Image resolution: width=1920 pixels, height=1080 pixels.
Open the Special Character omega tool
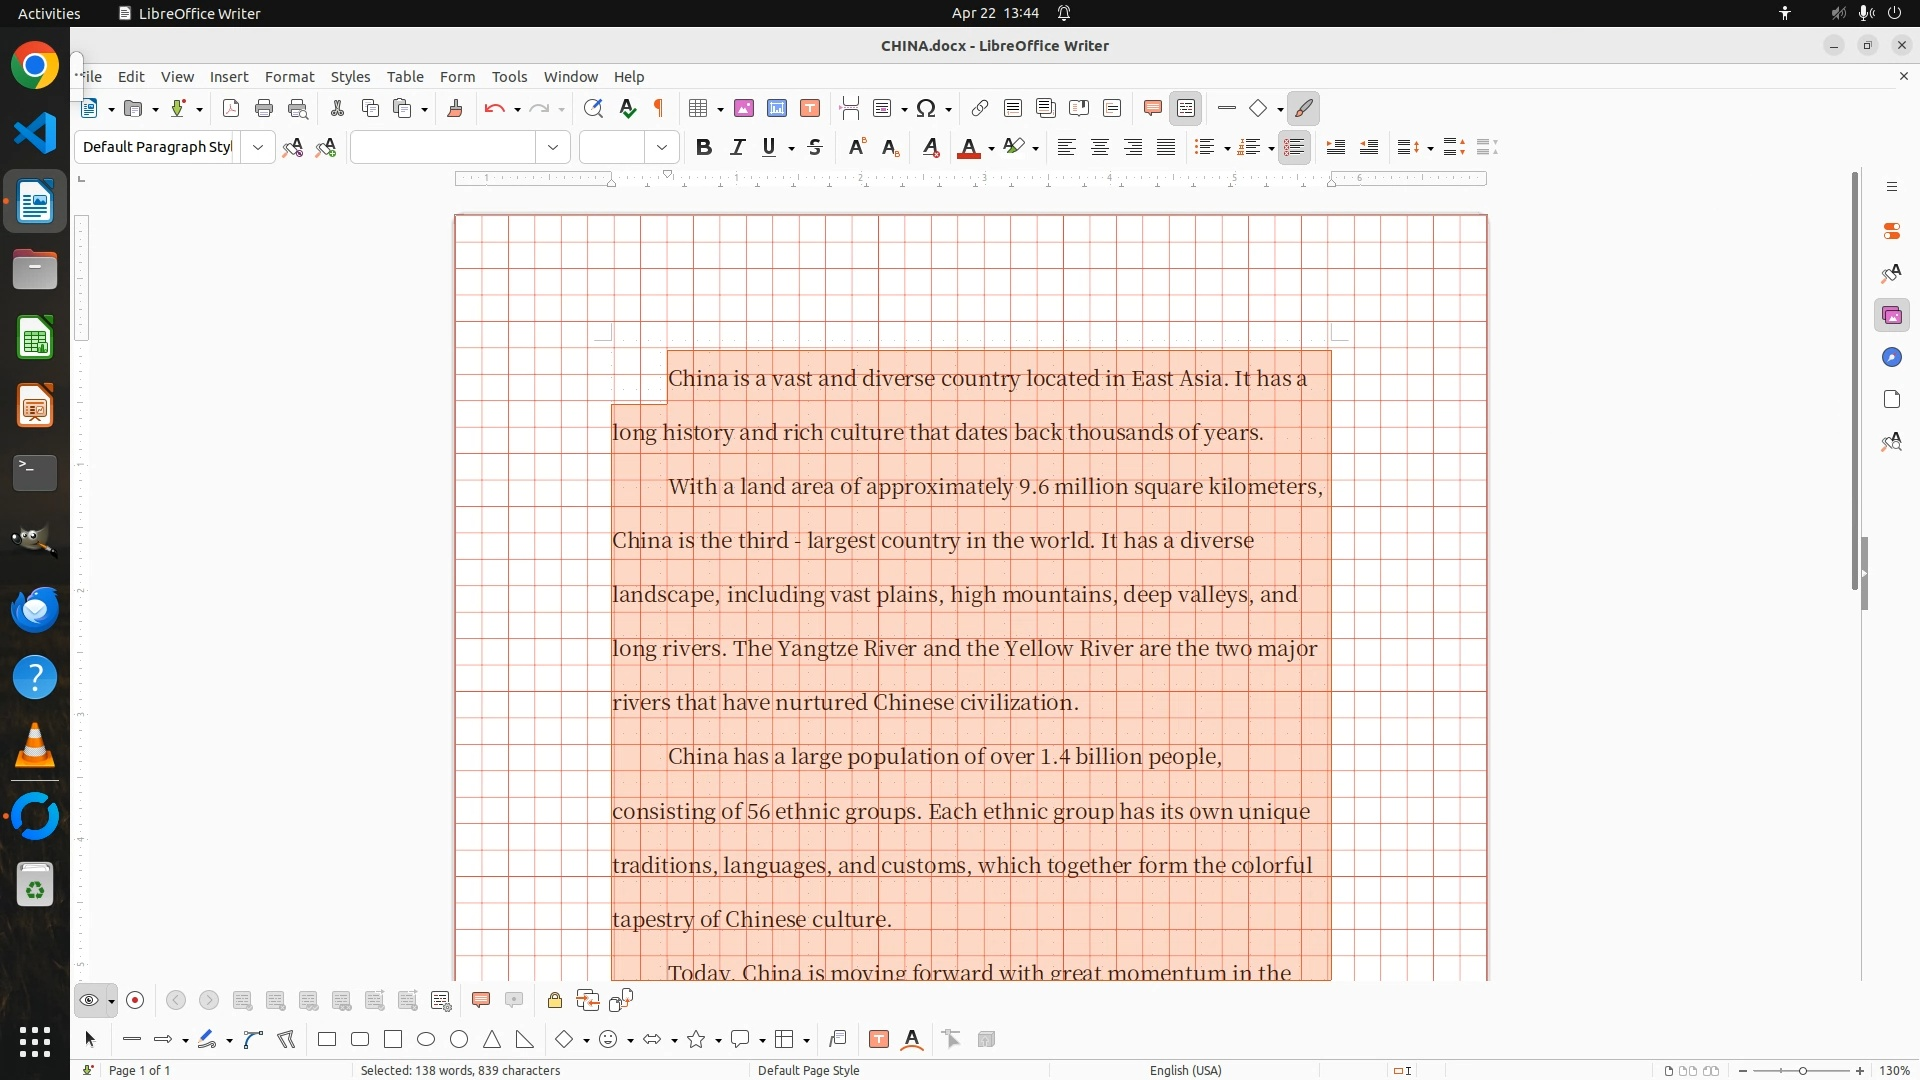point(926,109)
